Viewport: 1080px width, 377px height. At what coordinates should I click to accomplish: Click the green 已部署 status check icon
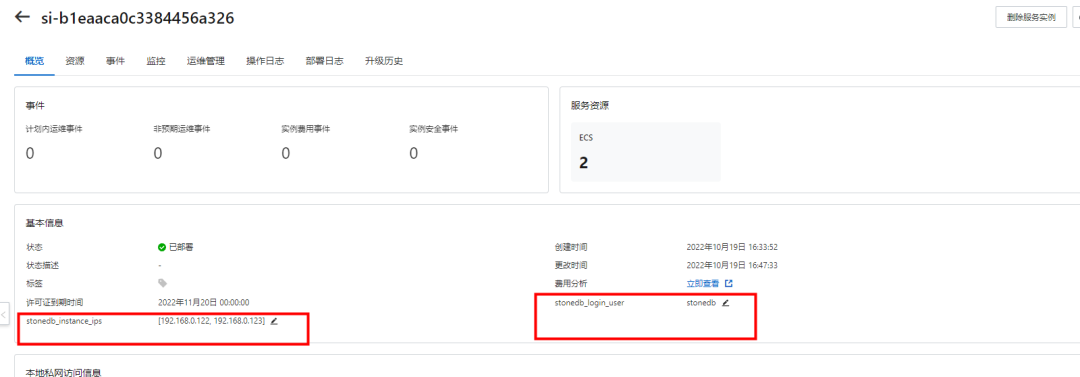coord(162,247)
